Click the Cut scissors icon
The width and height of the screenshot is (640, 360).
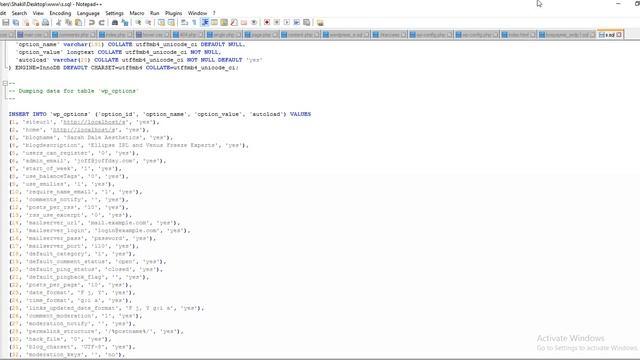(58, 22)
